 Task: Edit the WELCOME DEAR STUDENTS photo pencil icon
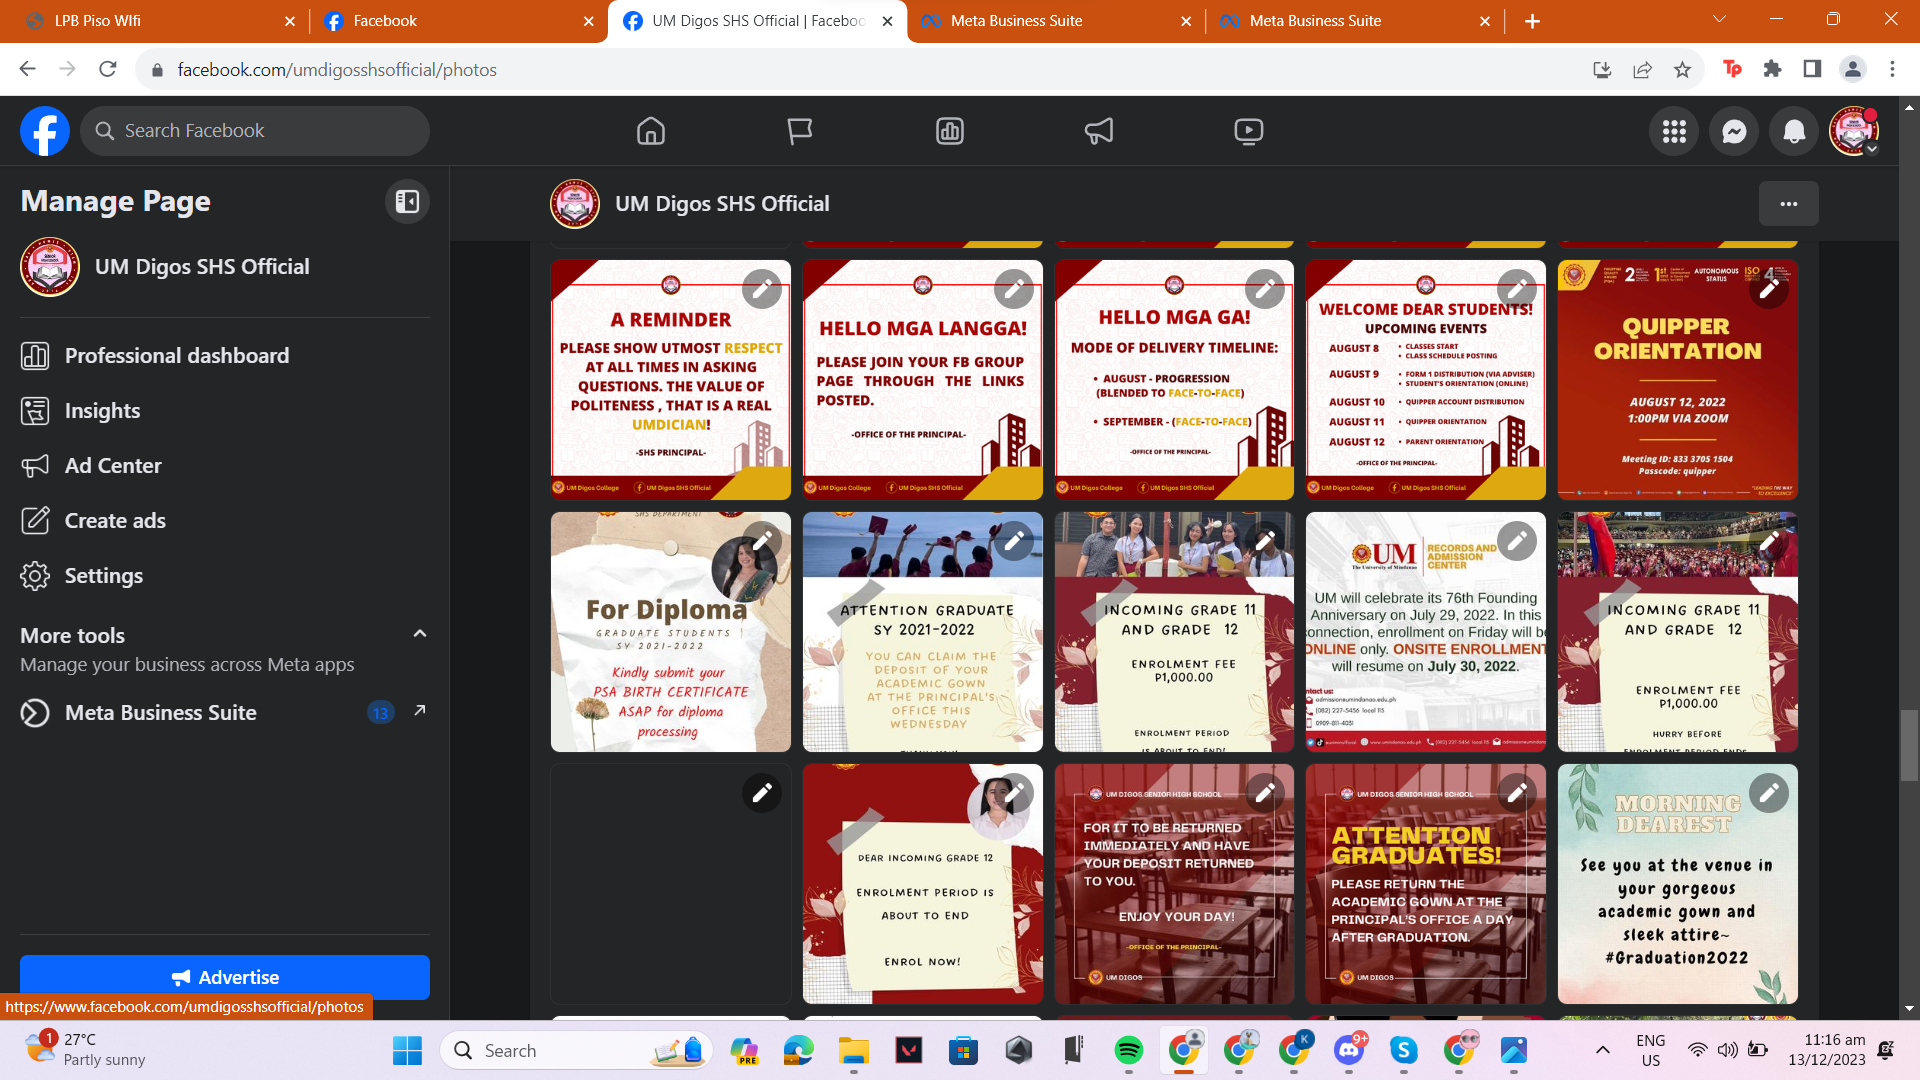pyautogui.click(x=1517, y=289)
